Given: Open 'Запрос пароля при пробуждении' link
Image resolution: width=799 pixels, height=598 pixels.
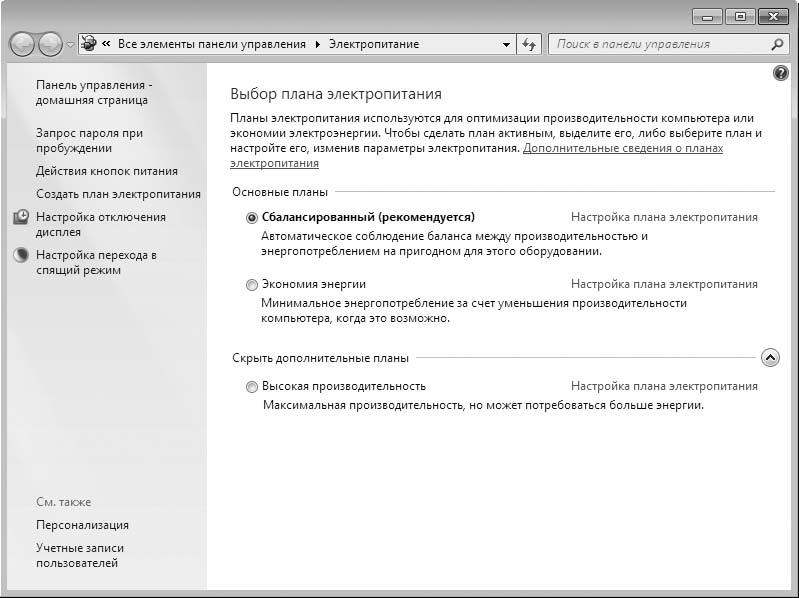Looking at the screenshot, I should click(x=89, y=140).
